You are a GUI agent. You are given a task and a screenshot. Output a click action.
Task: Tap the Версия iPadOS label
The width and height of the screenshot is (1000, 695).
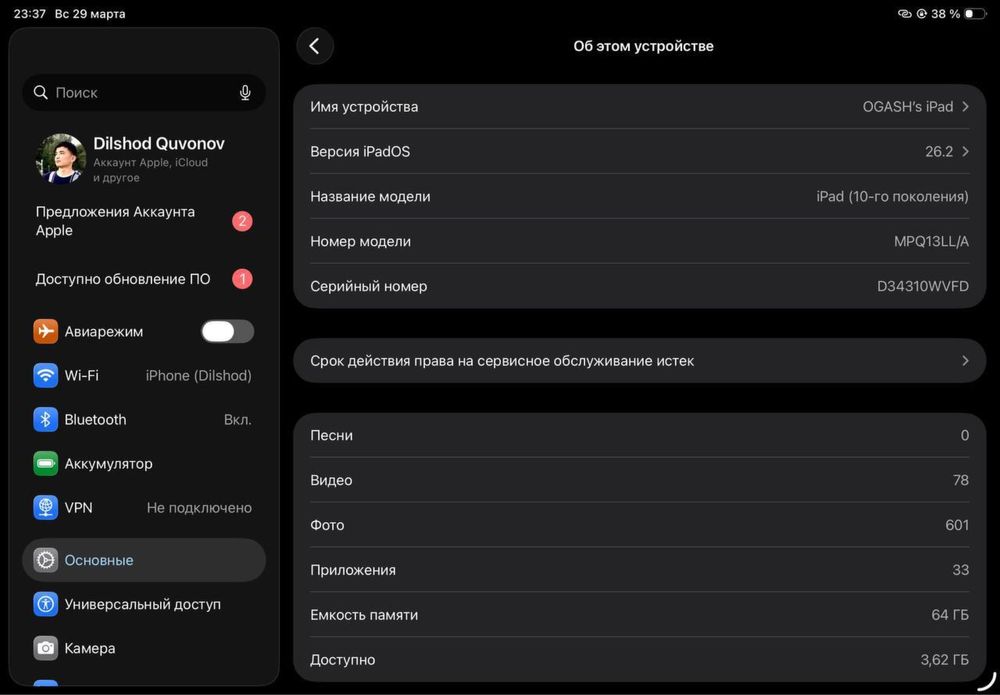coord(360,151)
